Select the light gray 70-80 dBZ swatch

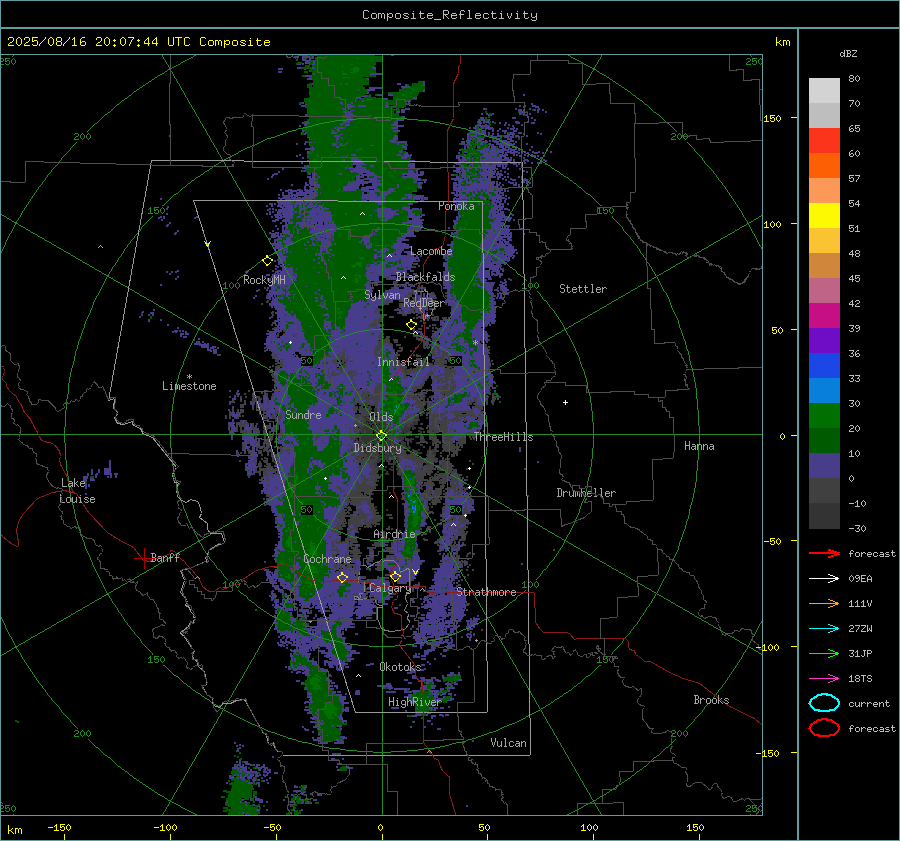click(824, 91)
